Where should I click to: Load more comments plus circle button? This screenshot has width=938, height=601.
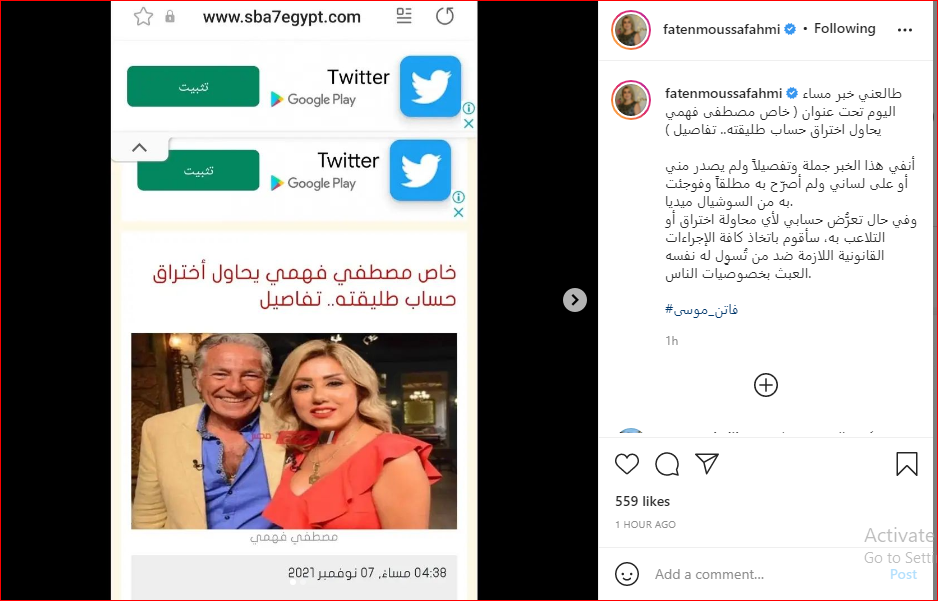click(766, 385)
